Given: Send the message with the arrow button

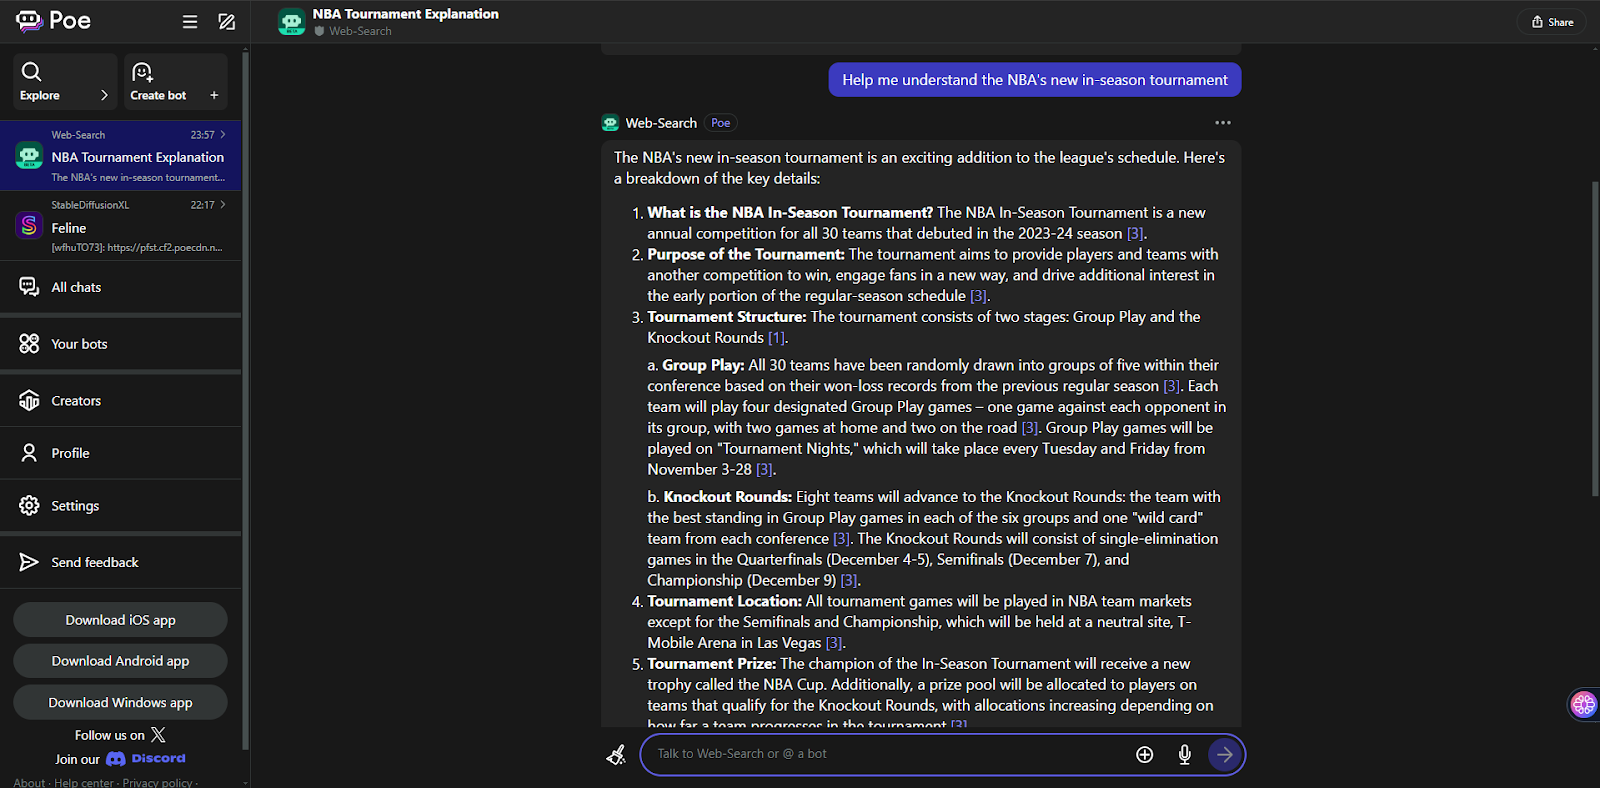Looking at the screenshot, I should point(1224,755).
